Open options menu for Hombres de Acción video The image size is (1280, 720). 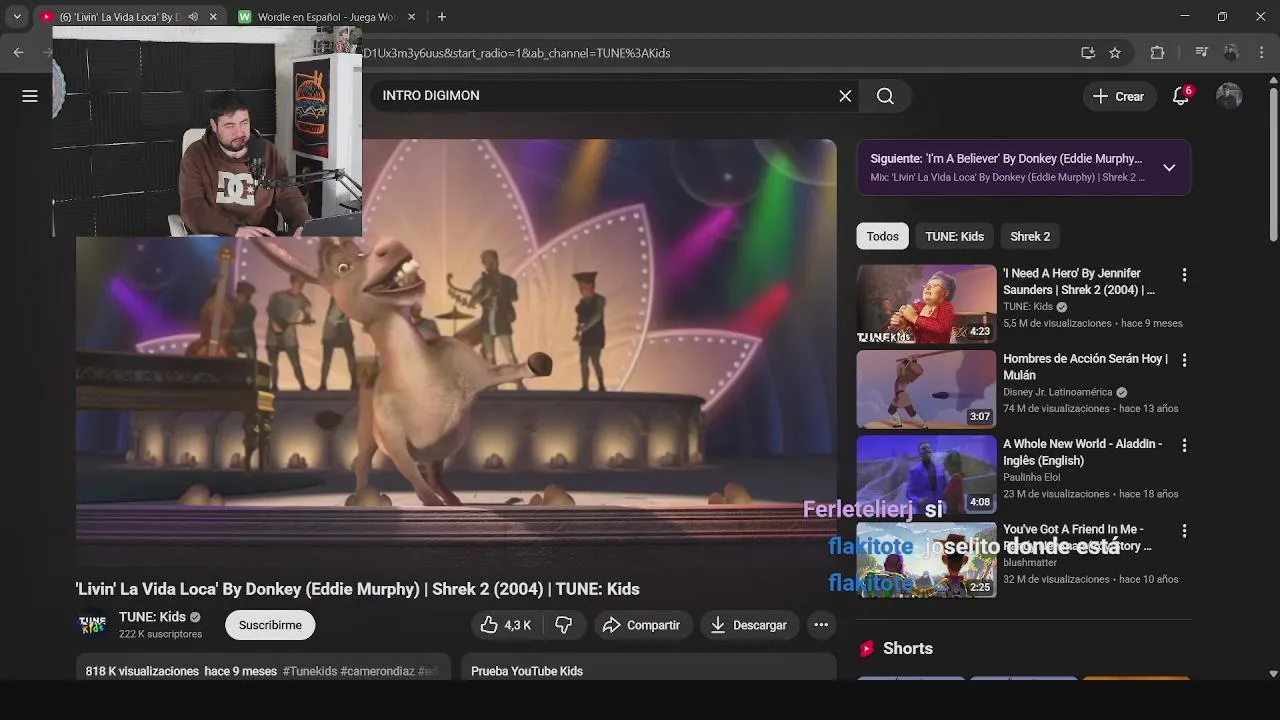point(1184,360)
